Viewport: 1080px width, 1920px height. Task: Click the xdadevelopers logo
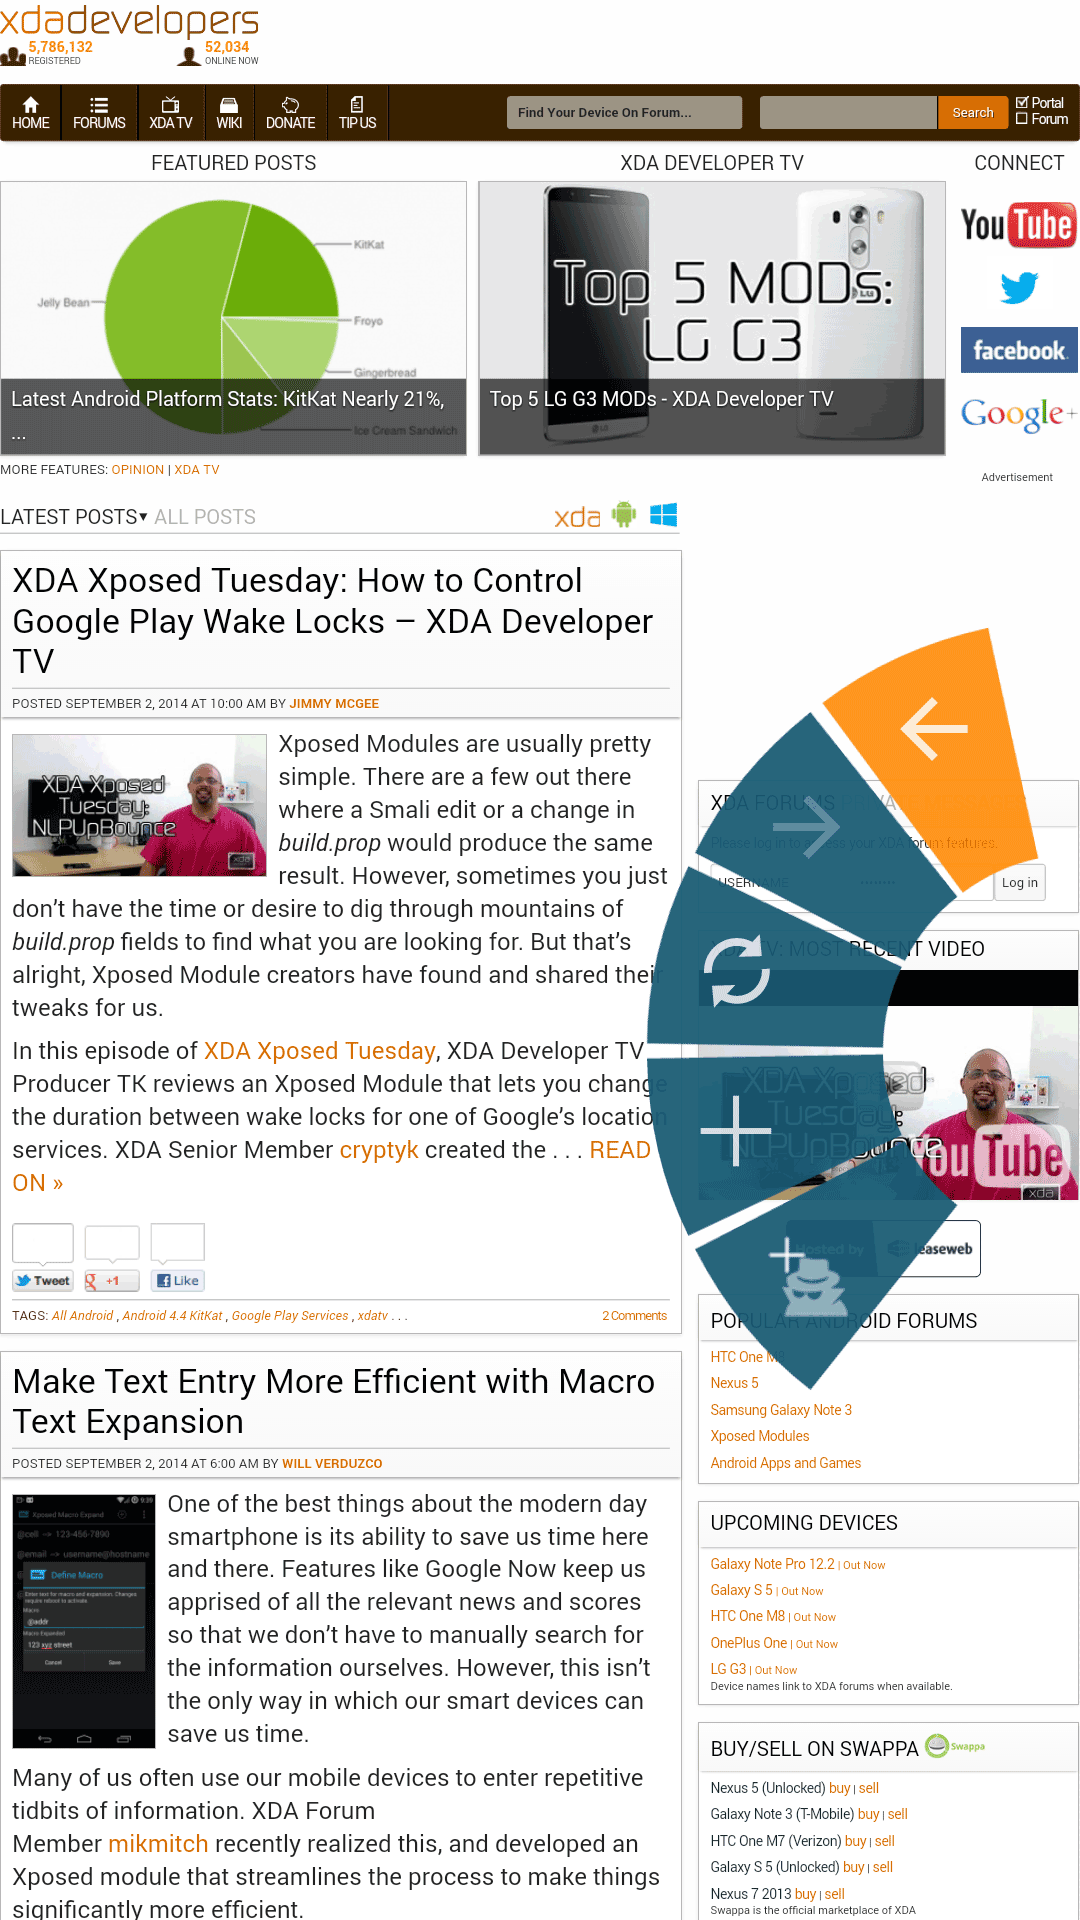130,21
